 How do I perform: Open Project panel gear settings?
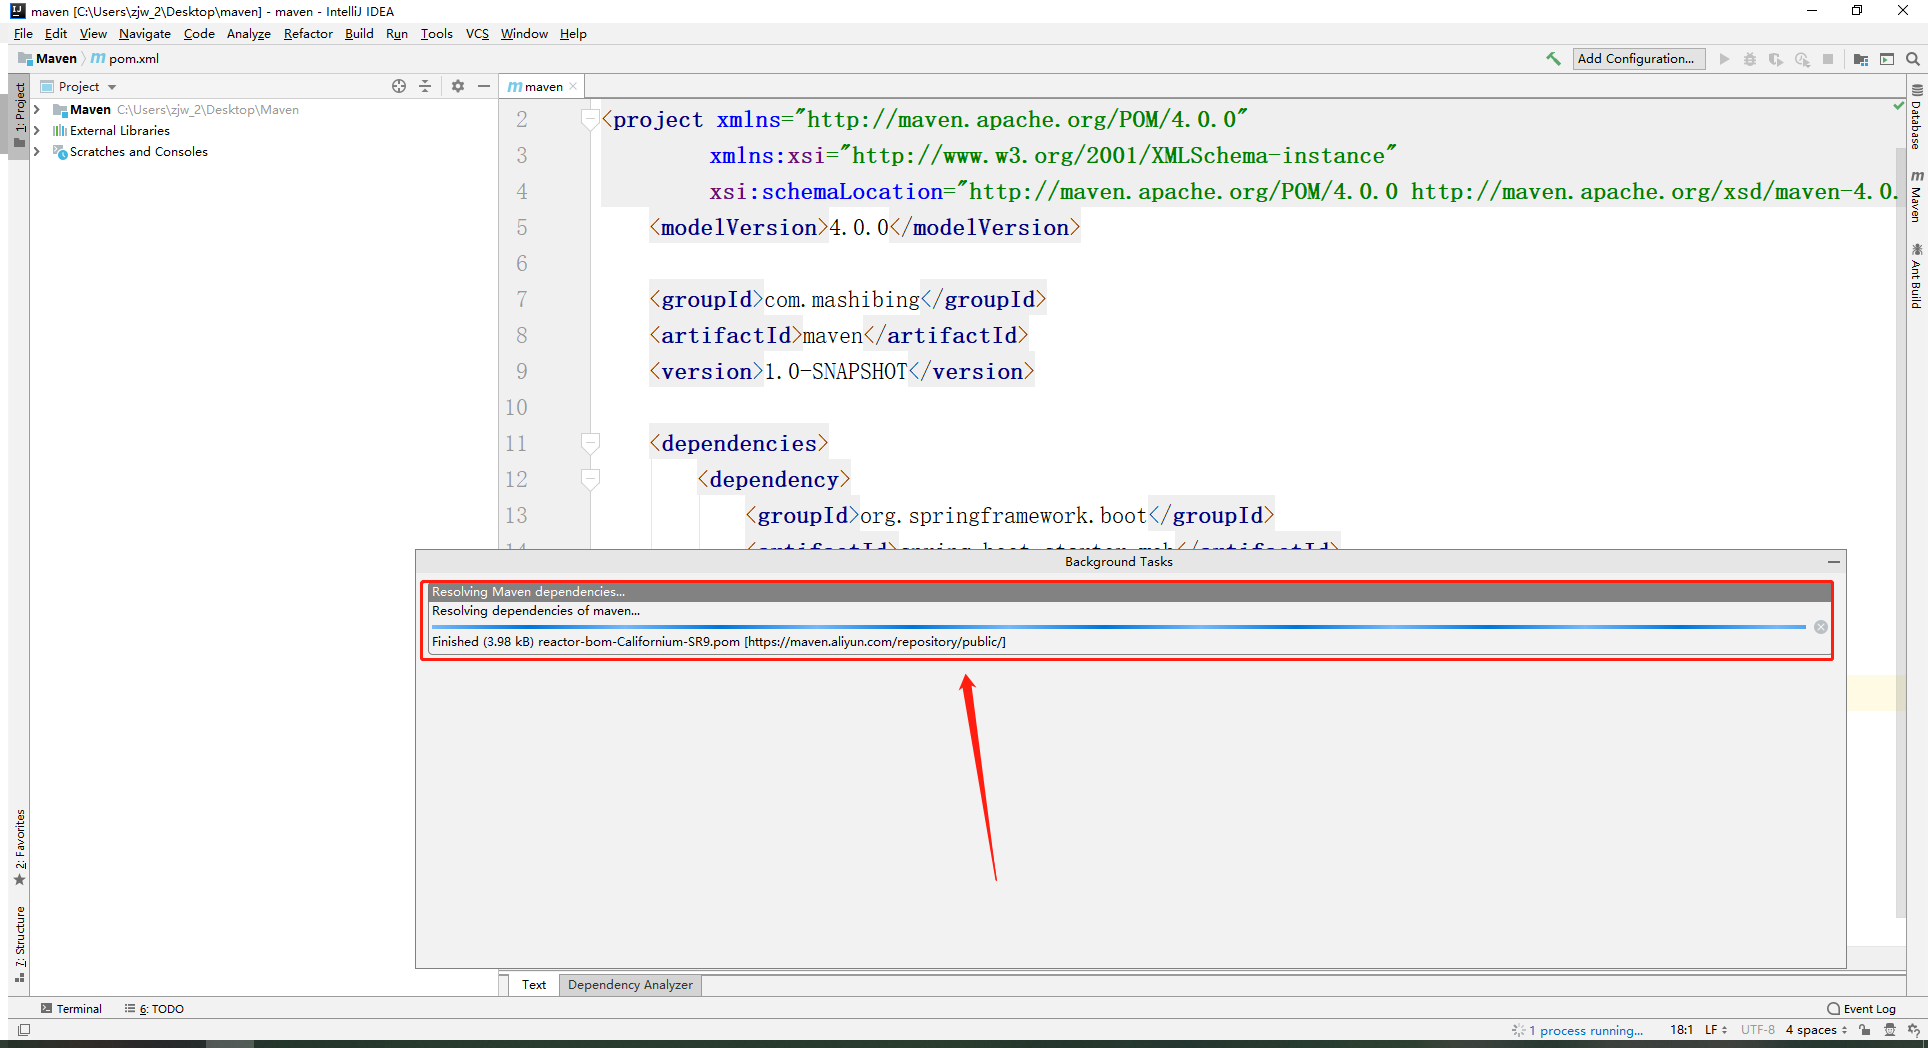click(x=458, y=86)
